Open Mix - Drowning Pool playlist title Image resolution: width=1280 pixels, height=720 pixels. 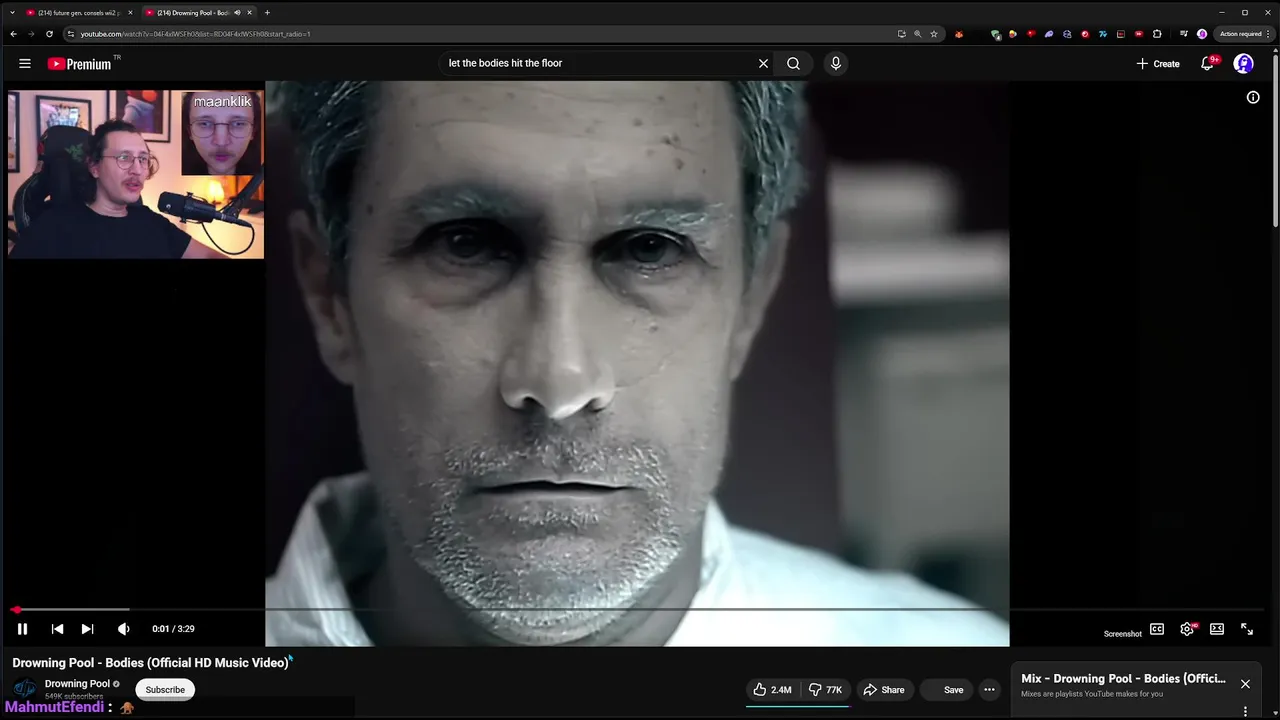(x=1123, y=679)
